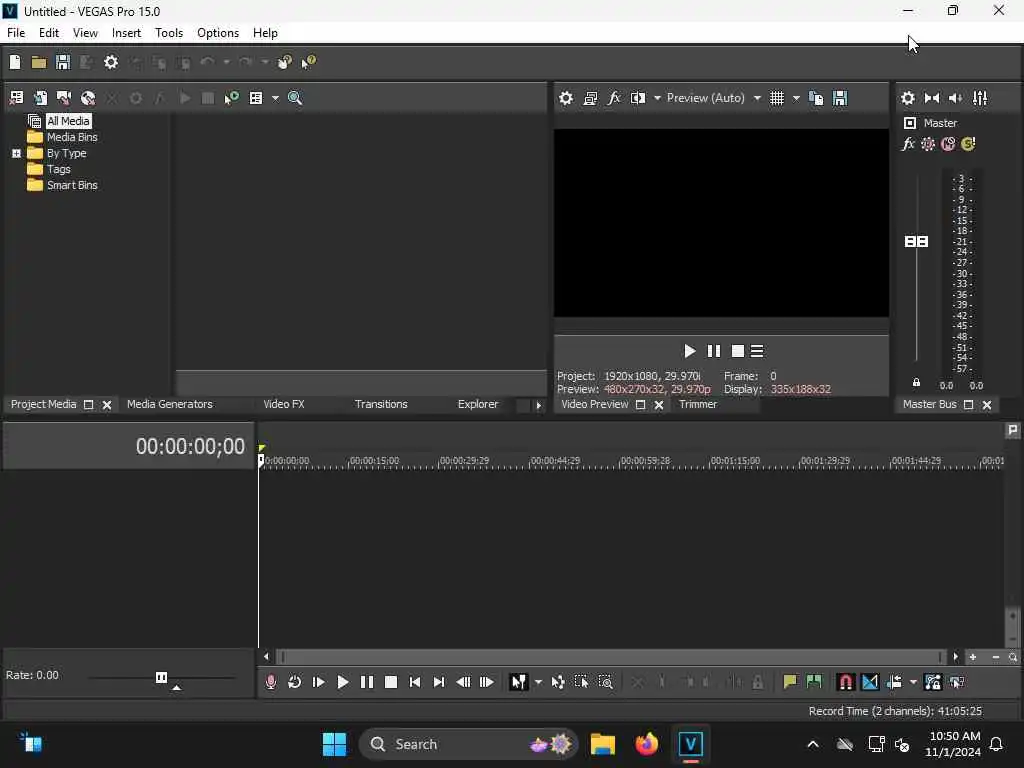Save project using floppy disk icon

[63, 62]
